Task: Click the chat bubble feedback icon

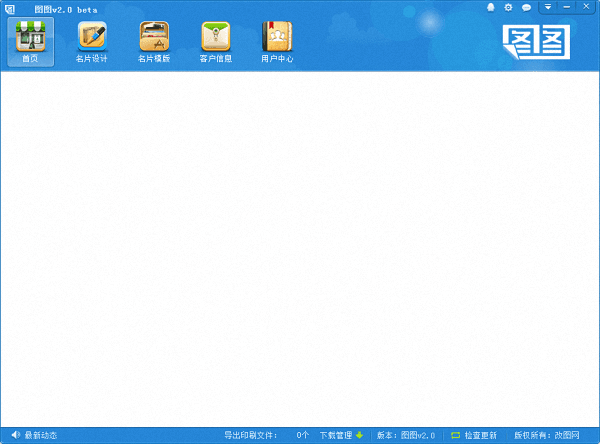Action: coord(526,8)
